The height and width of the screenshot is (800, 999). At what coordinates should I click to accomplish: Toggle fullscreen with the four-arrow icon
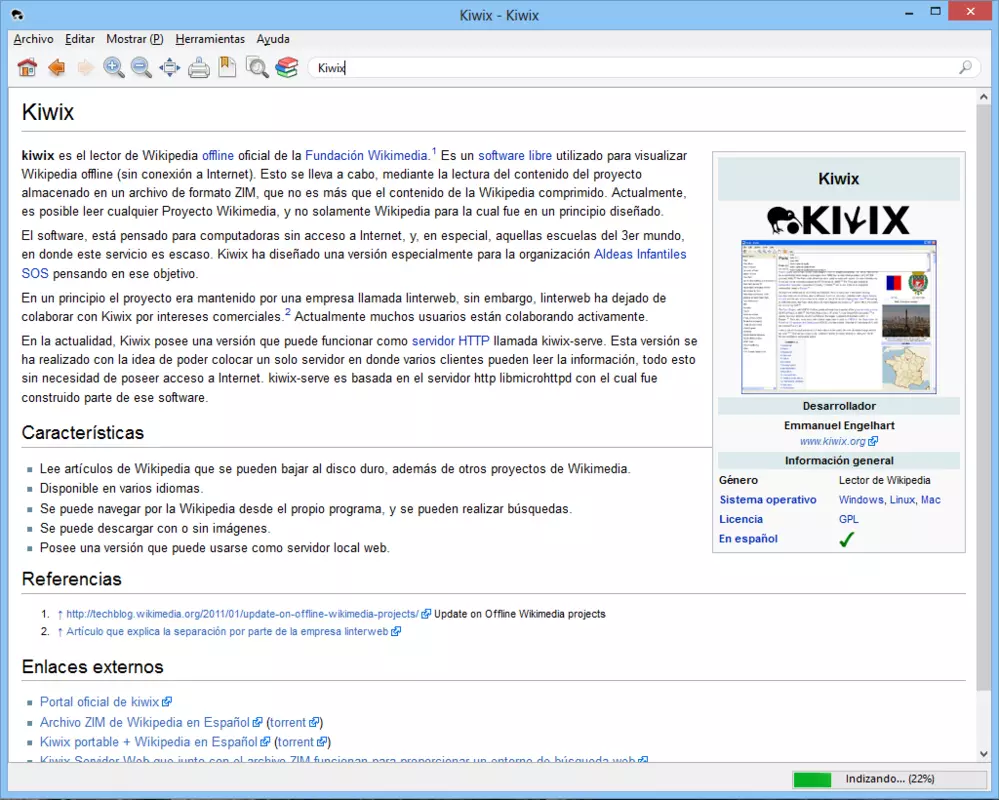click(169, 68)
